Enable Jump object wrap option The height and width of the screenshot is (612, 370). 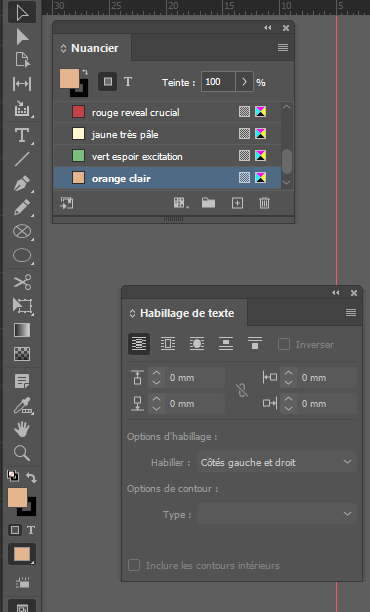226,344
